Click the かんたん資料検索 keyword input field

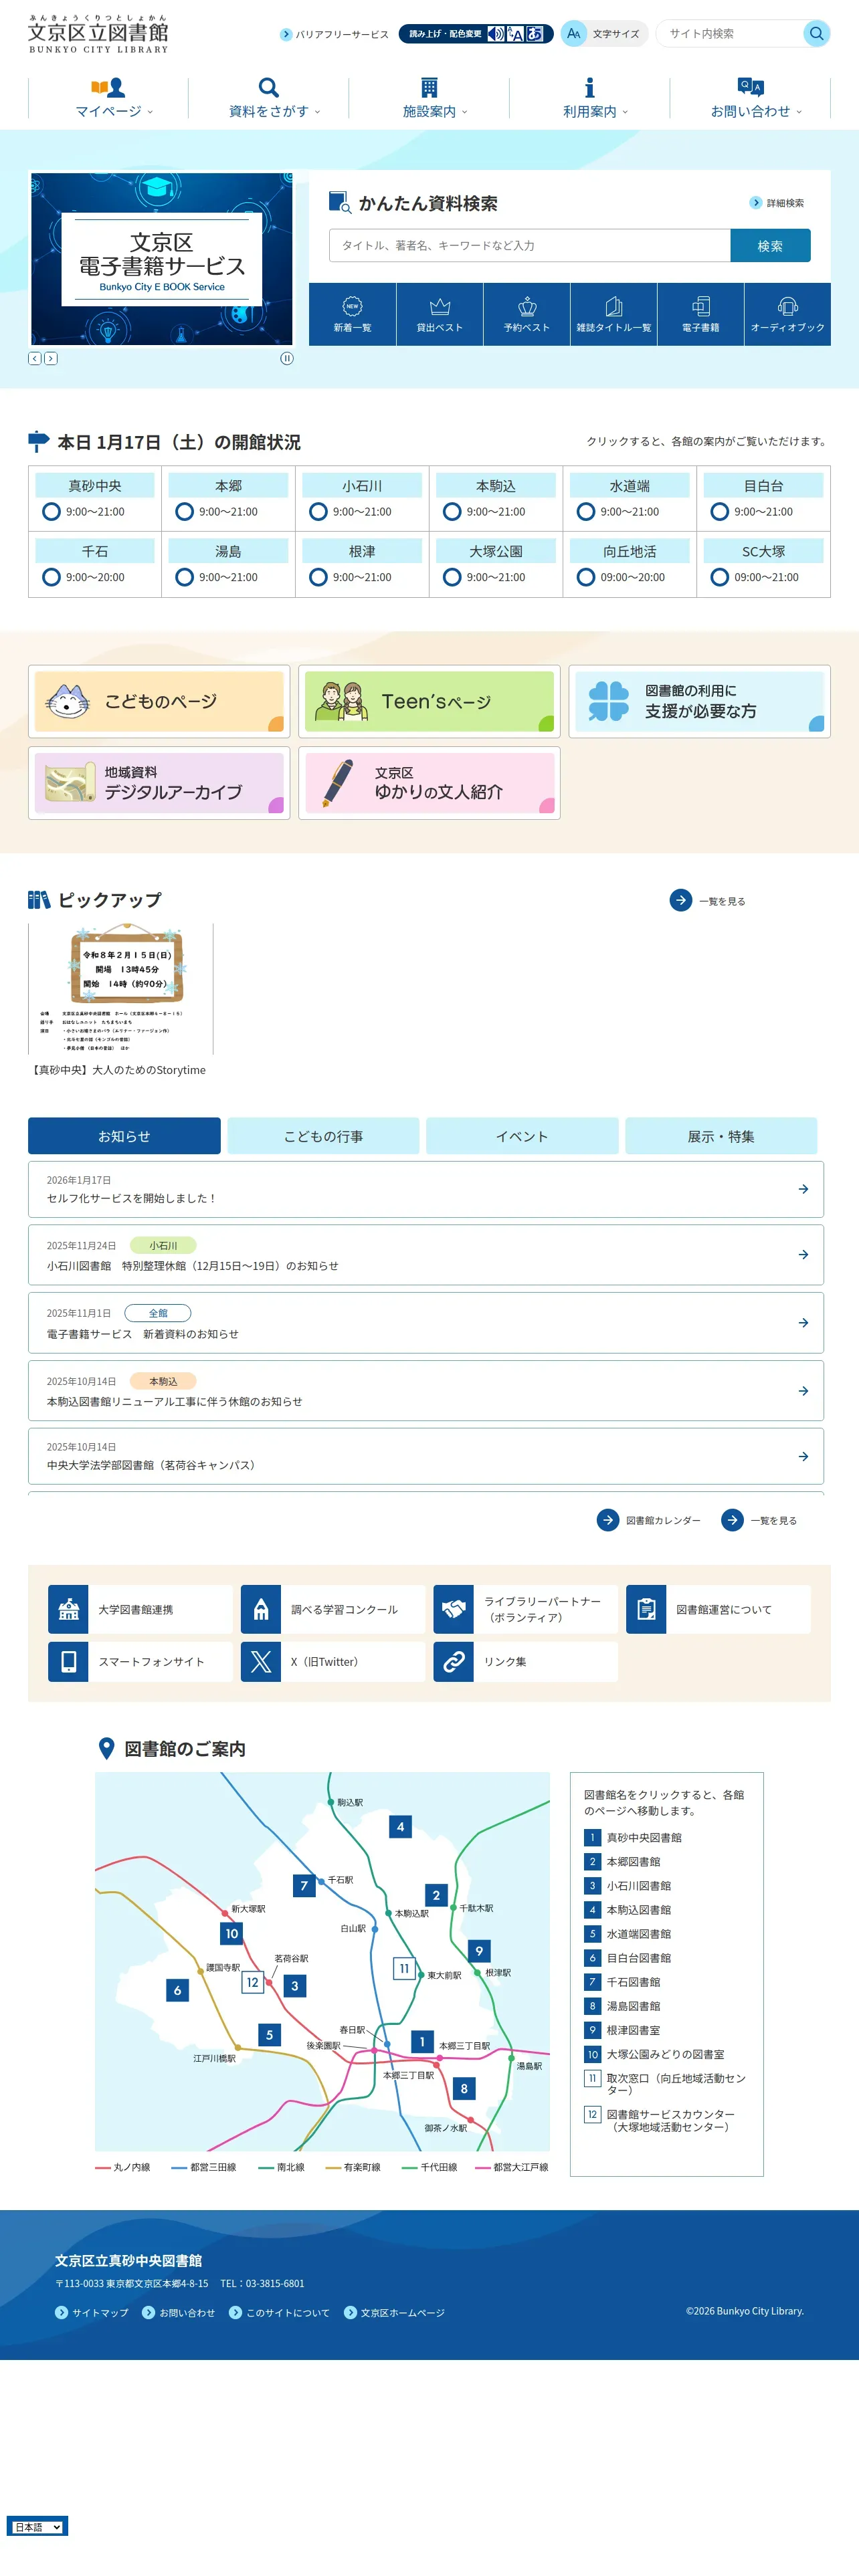point(530,246)
